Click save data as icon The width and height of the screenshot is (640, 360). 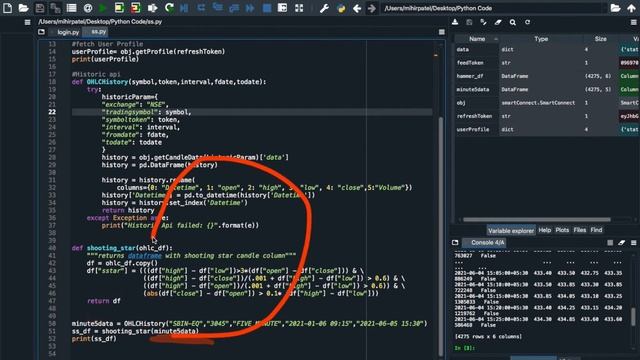483,22
